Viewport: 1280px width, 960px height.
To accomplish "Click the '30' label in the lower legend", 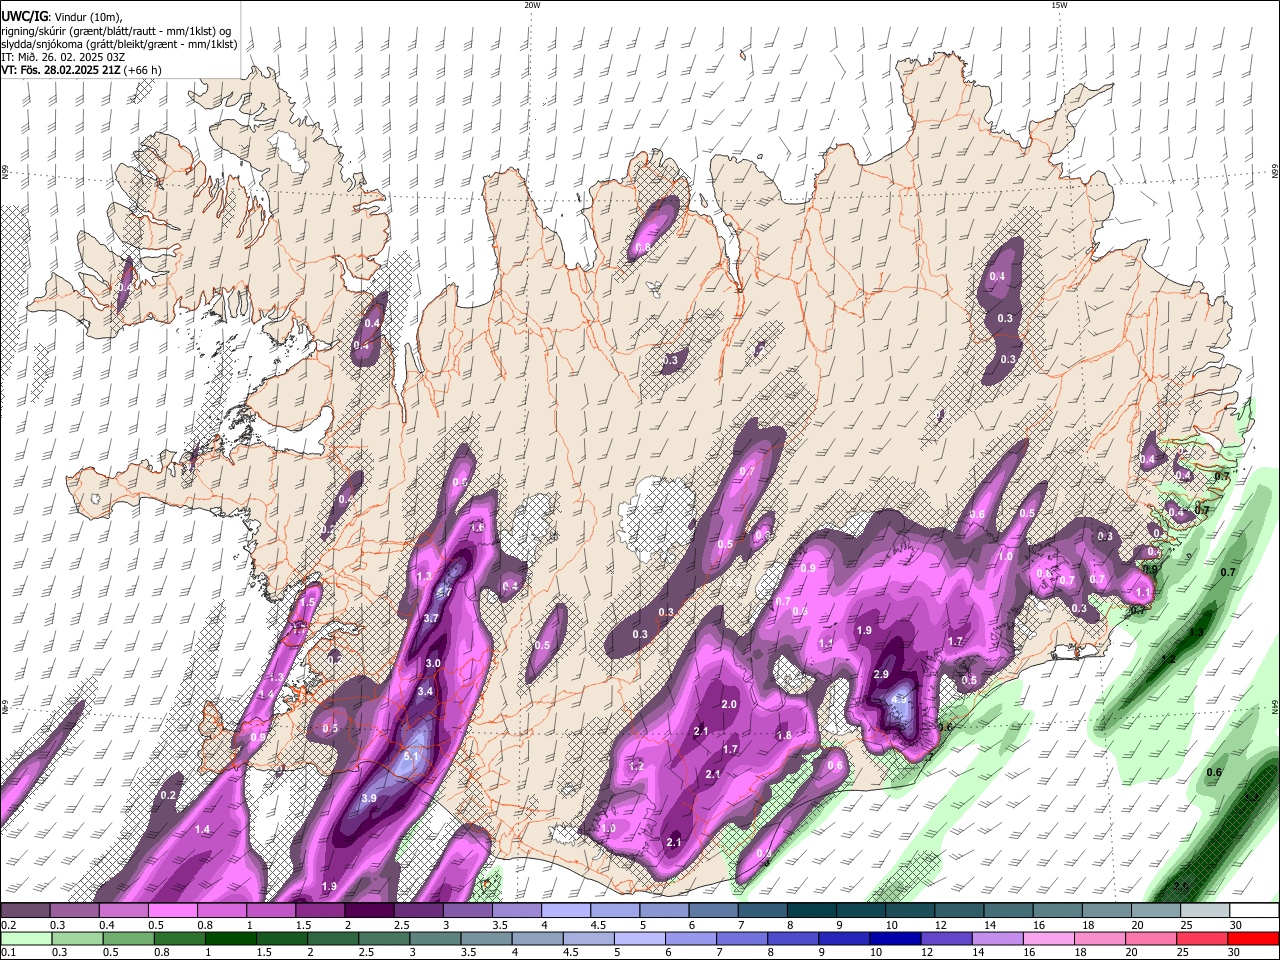I will pyautogui.click(x=1235, y=953).
